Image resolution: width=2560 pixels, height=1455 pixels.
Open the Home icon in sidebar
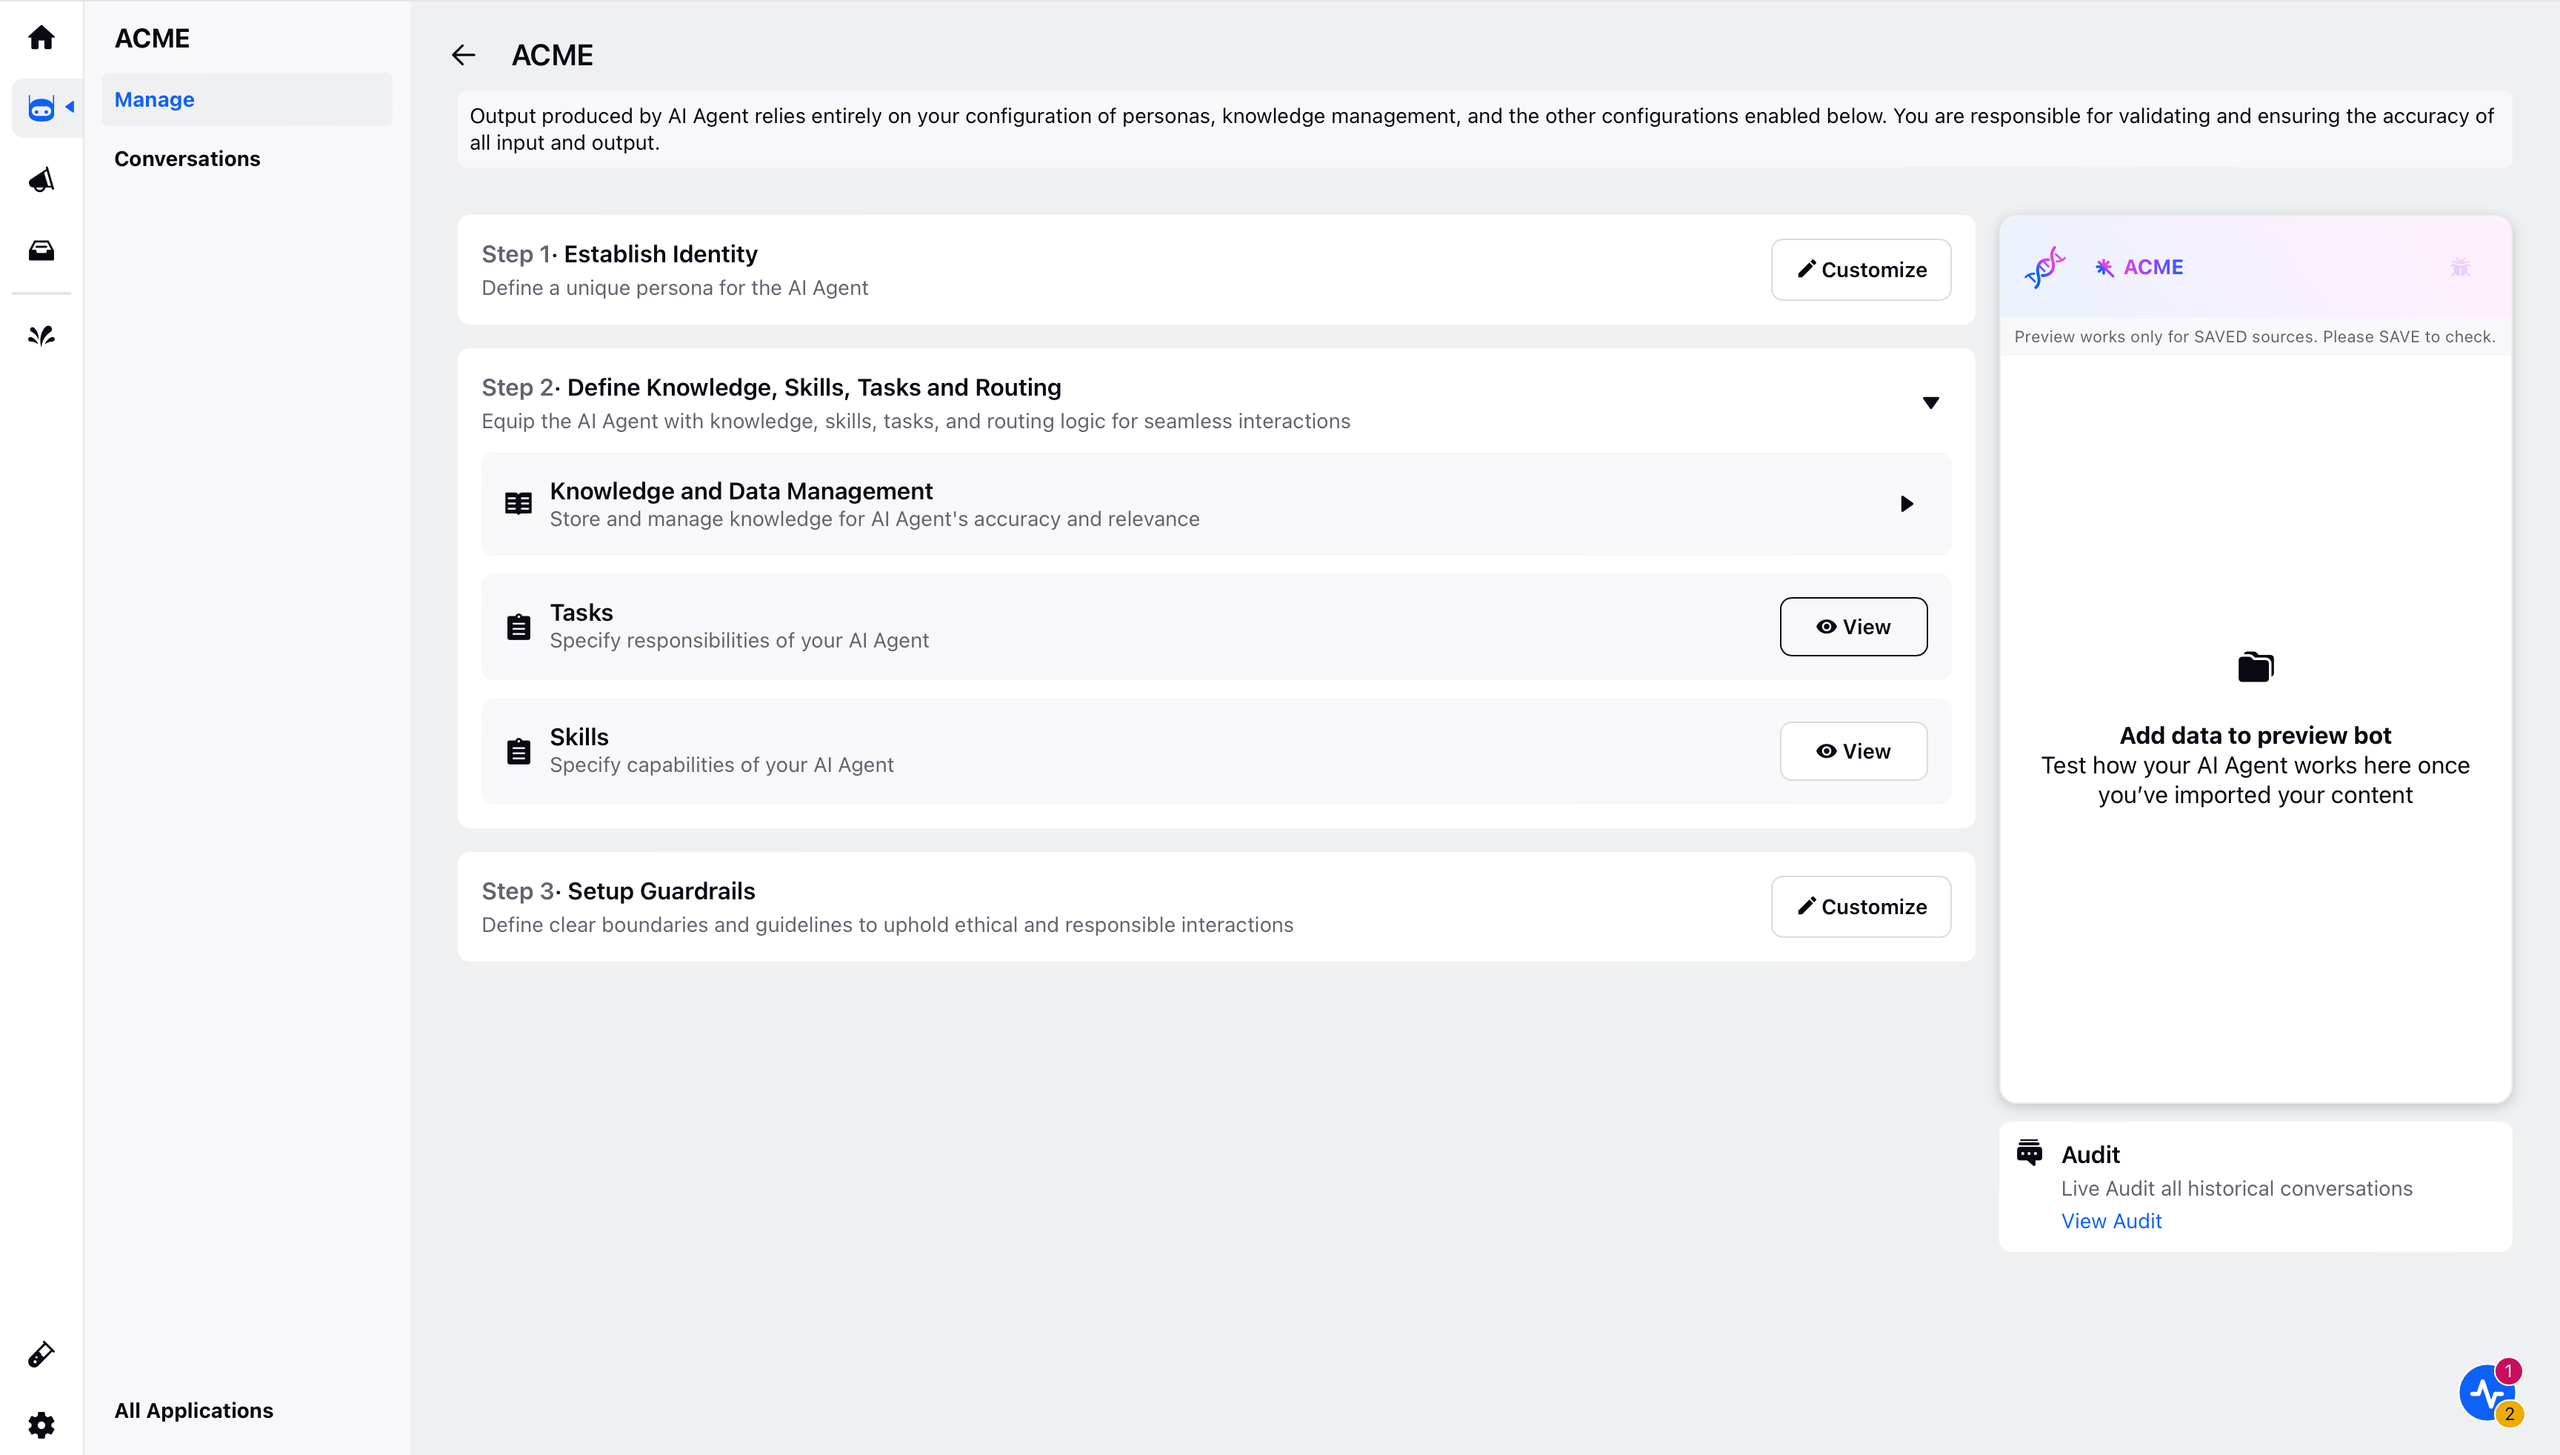41,38
